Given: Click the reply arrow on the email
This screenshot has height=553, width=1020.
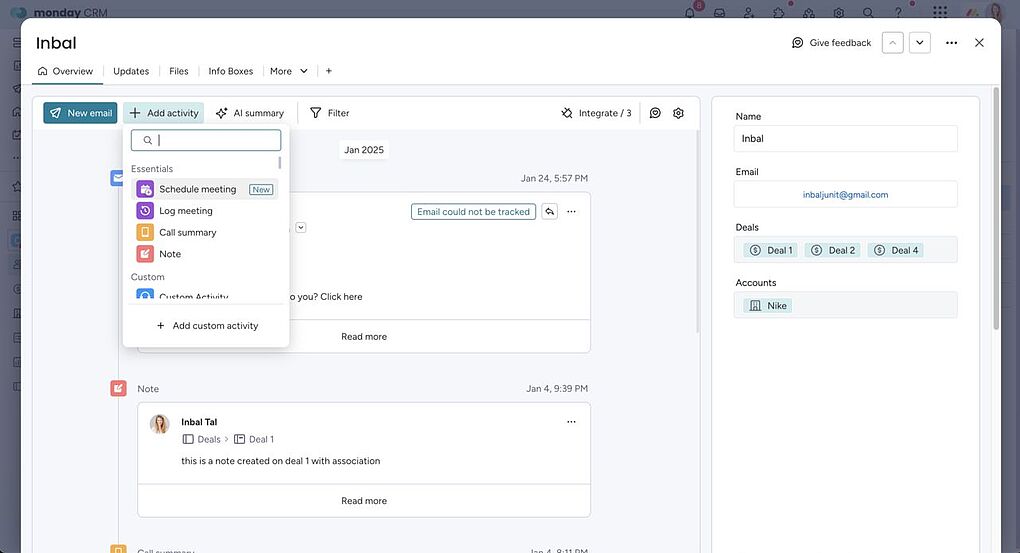Looking at the screenshot, I should (550, 212).
